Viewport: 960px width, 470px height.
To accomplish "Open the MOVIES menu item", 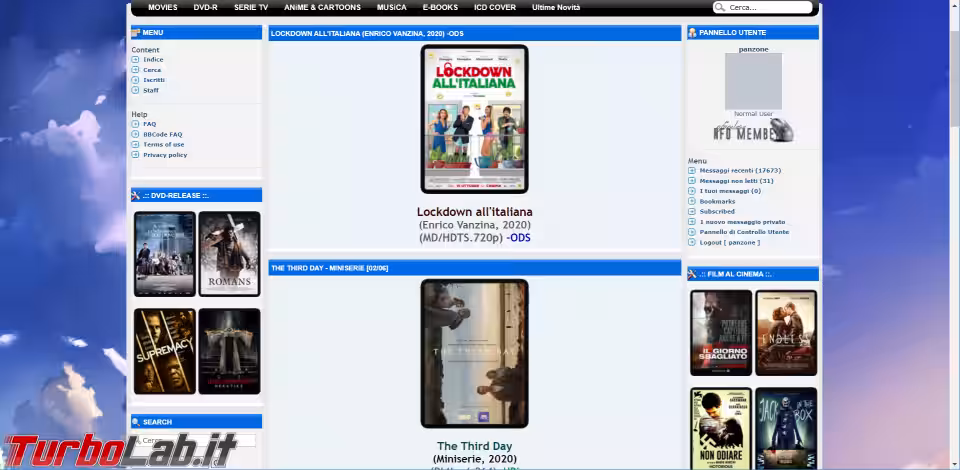I will pyautogui.click(x=162, y=7).
